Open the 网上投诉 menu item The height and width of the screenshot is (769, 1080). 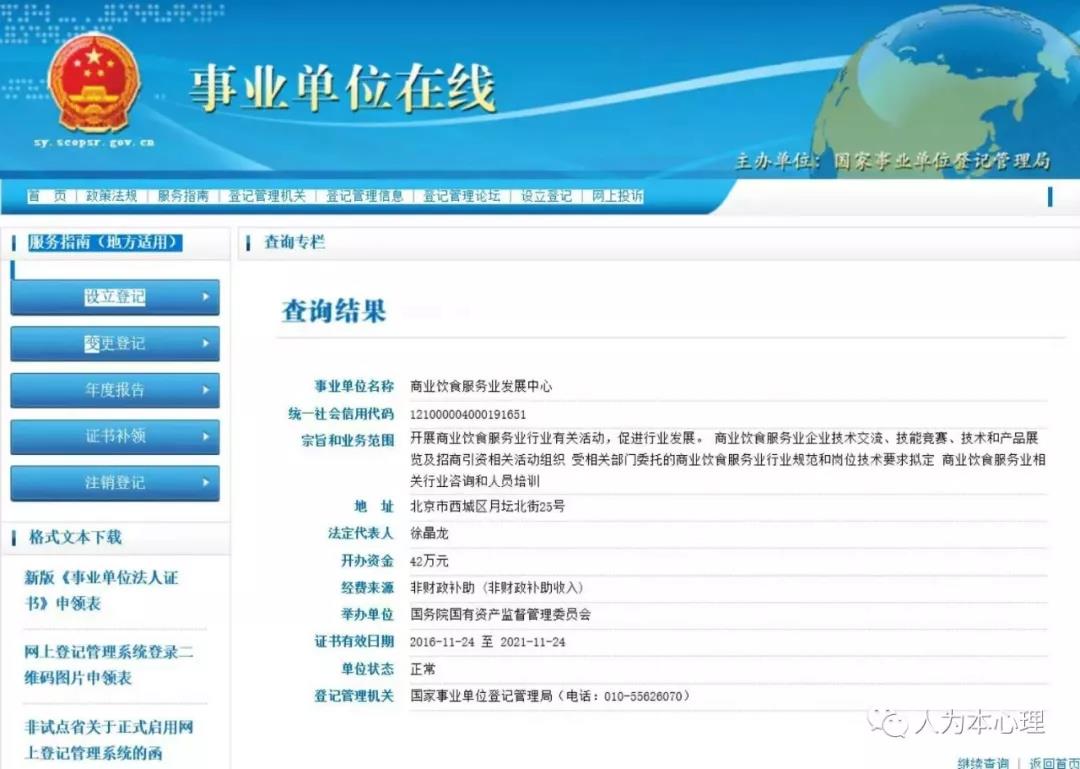pos(617,196)
